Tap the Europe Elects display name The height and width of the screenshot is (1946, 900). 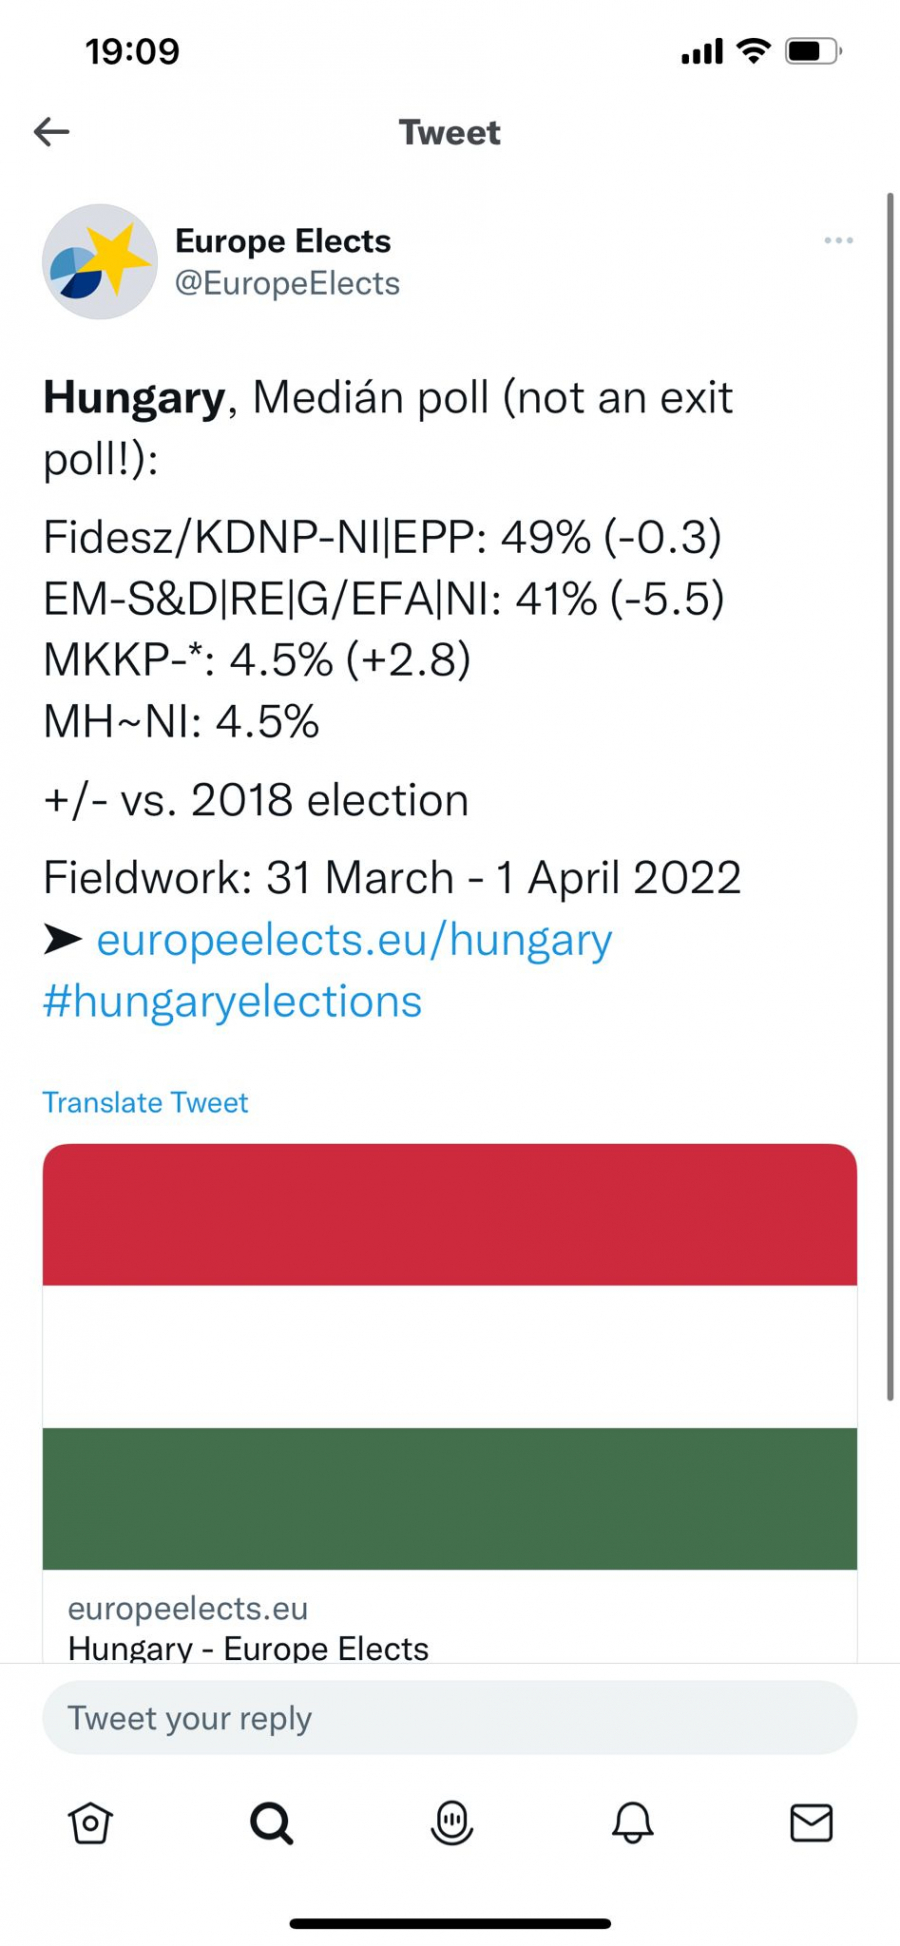(x=283, y=241)
